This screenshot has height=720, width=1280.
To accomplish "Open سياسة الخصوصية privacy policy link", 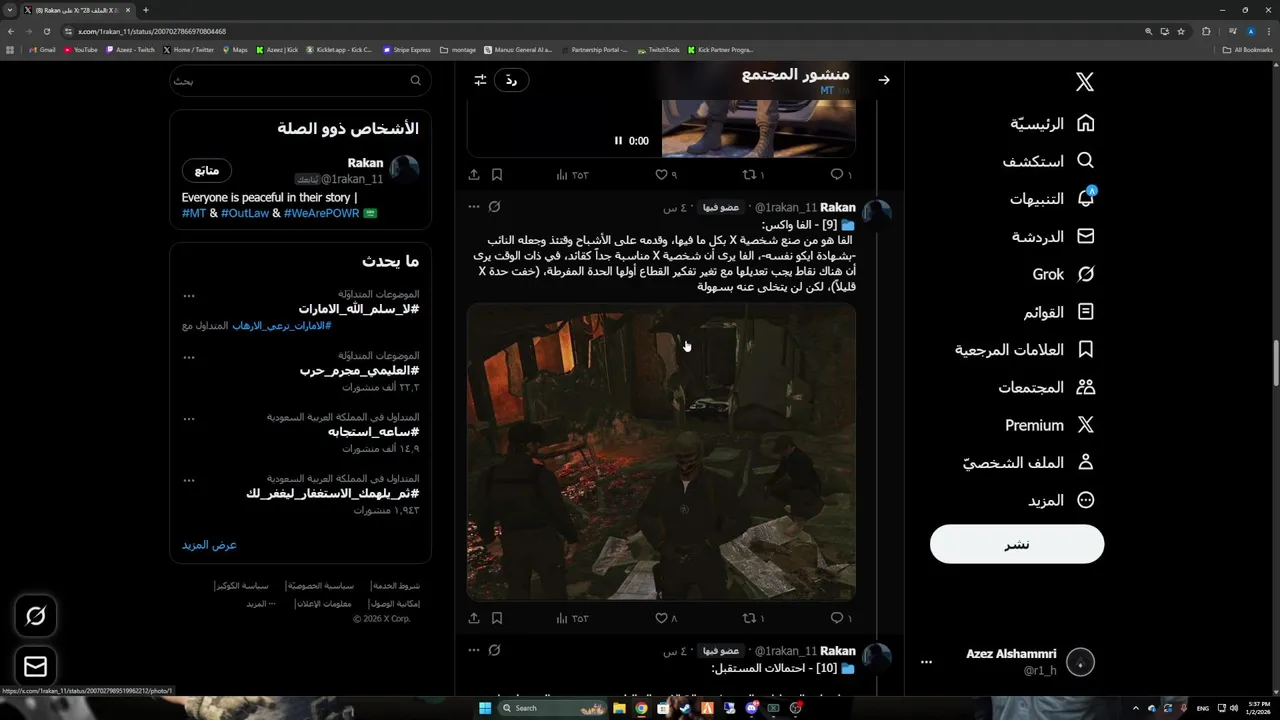I will (320, 586).
